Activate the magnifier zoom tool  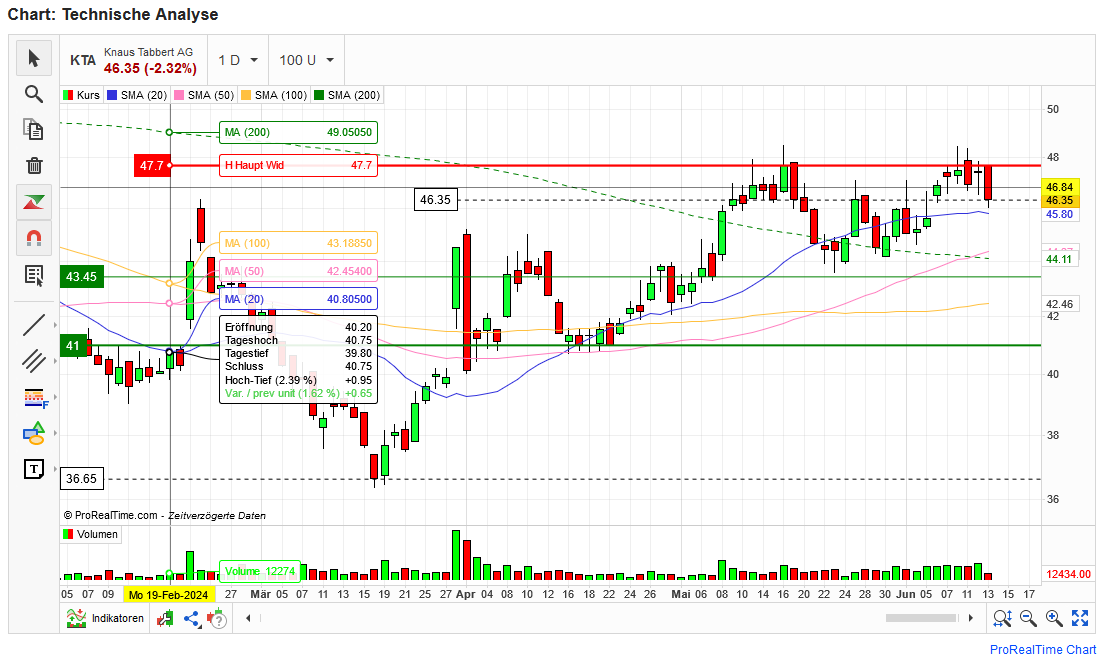coord(34,94)
